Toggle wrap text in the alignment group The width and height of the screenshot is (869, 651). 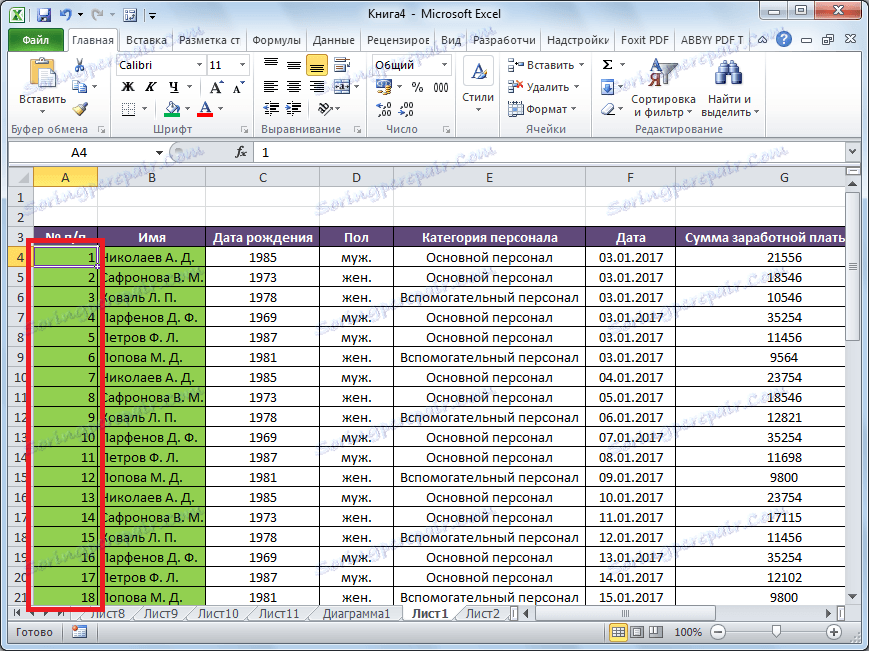342,62
